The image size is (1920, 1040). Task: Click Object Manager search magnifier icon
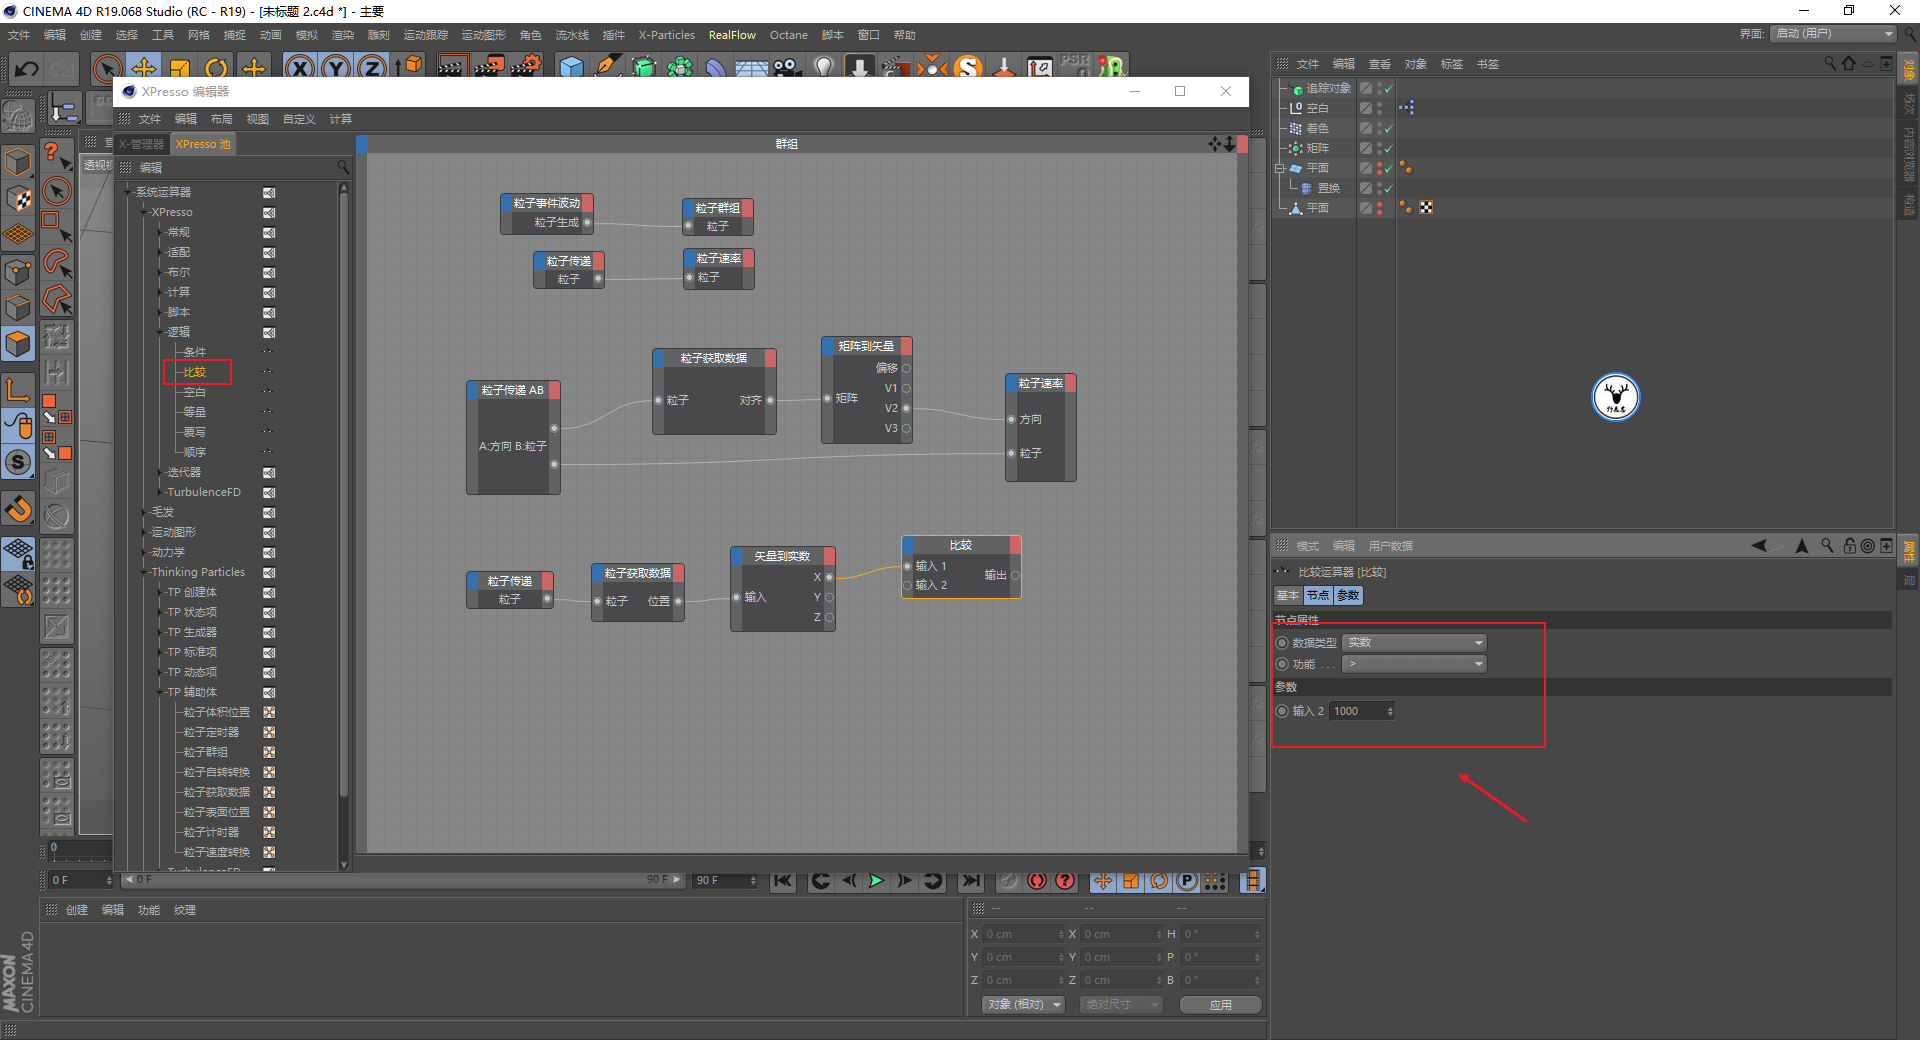pyautogui.click(x=1830, y=64)
